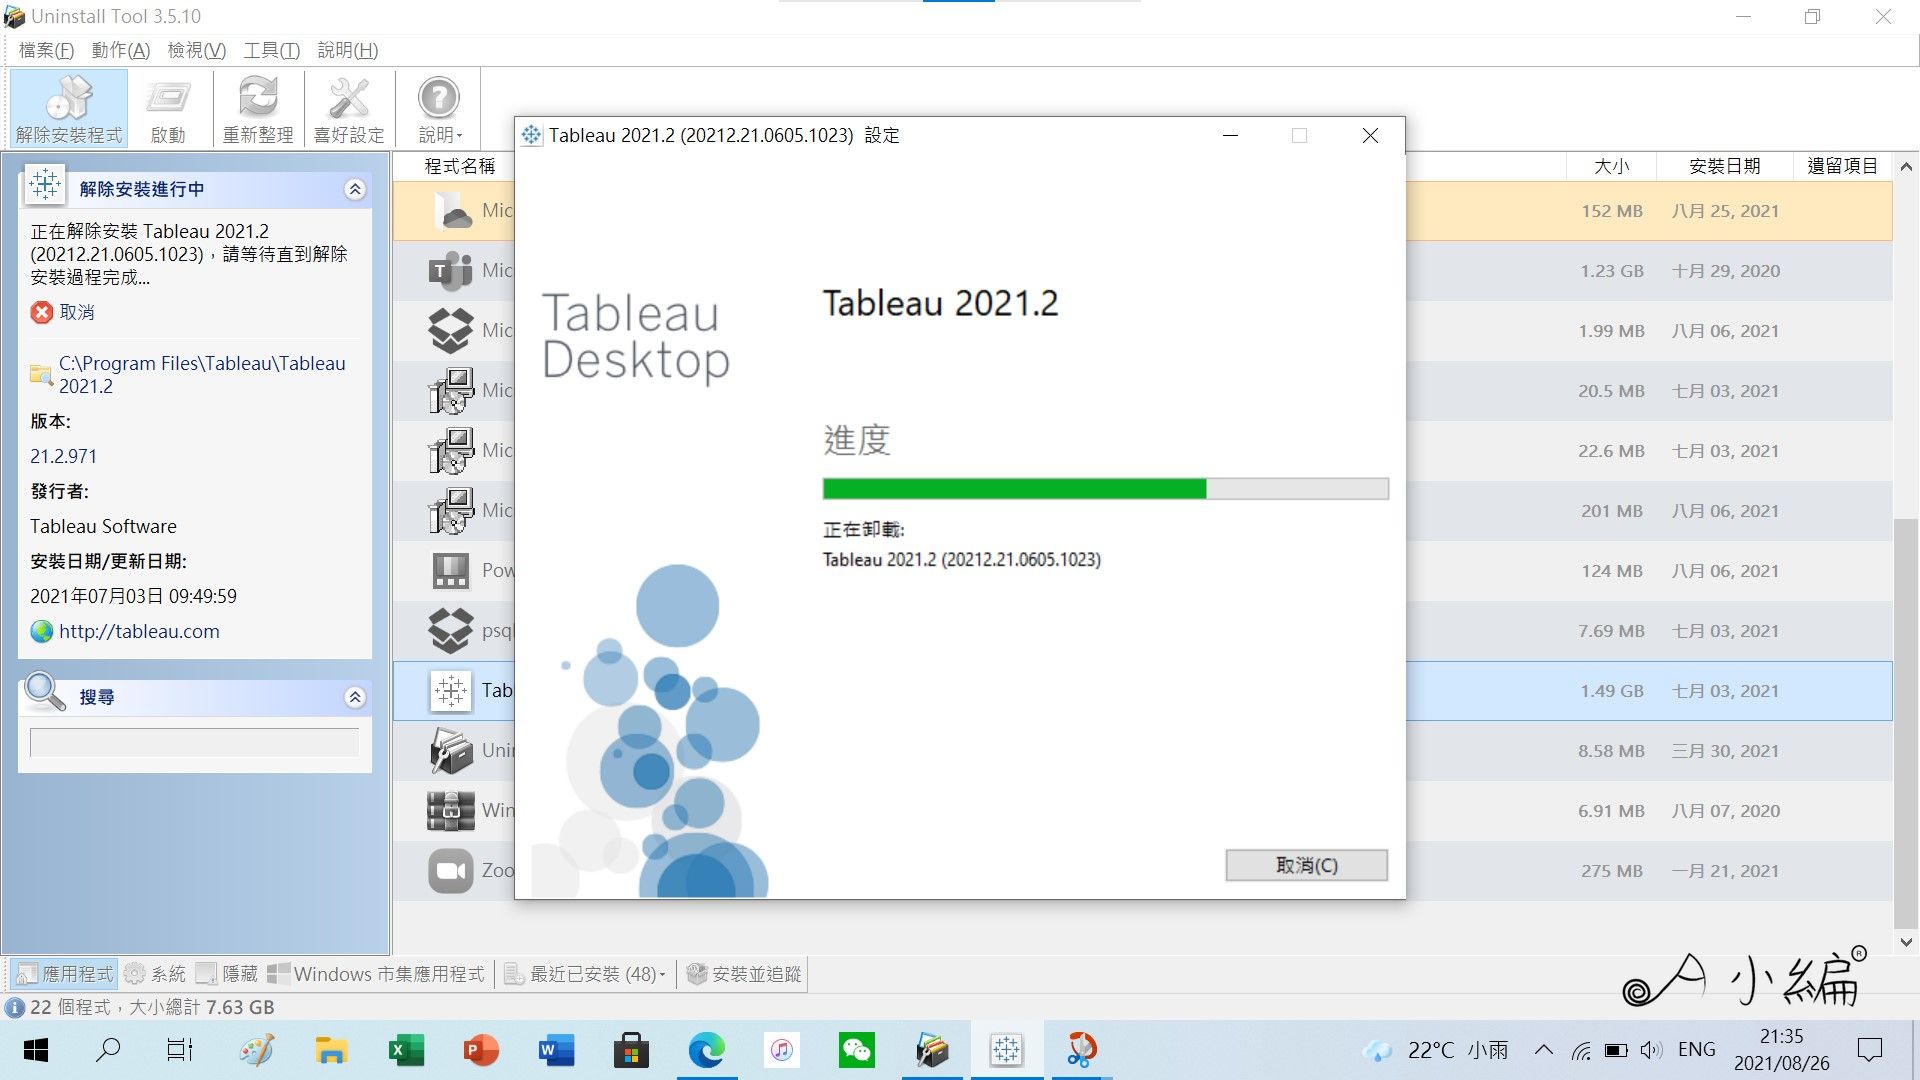This screenshot has width=1920, height=1080.
Task: Select the 1.49 GB size cell
Action: (1612, 691)
